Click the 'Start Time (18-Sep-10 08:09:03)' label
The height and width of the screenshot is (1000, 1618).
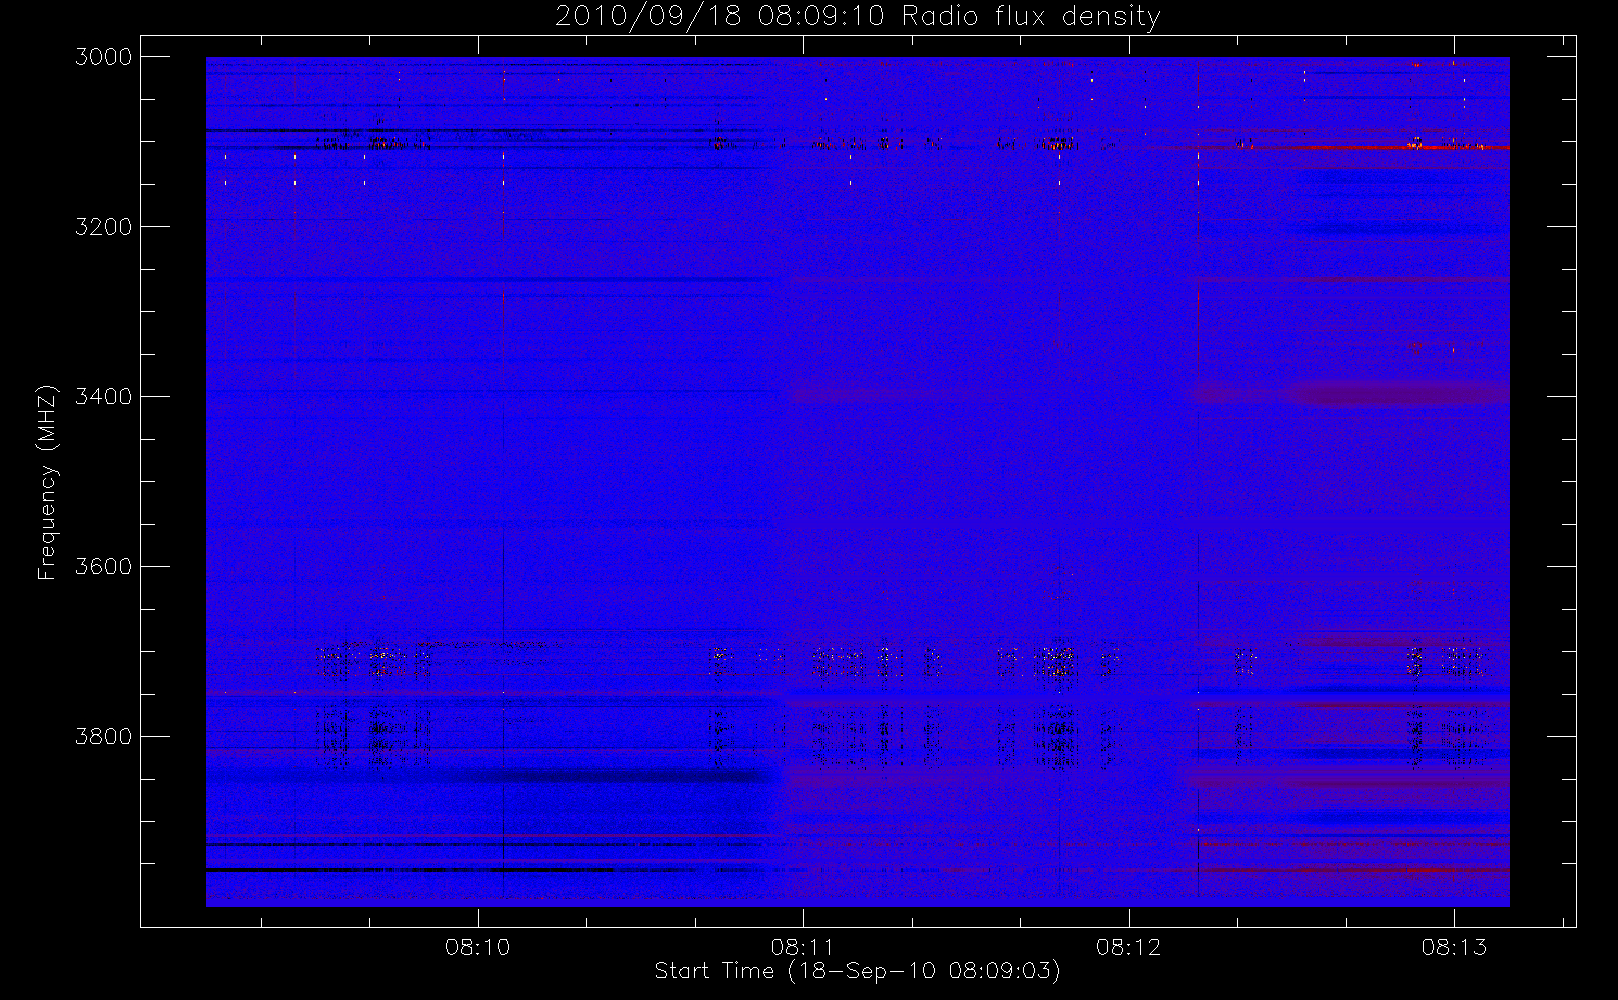tap(857, 971)
